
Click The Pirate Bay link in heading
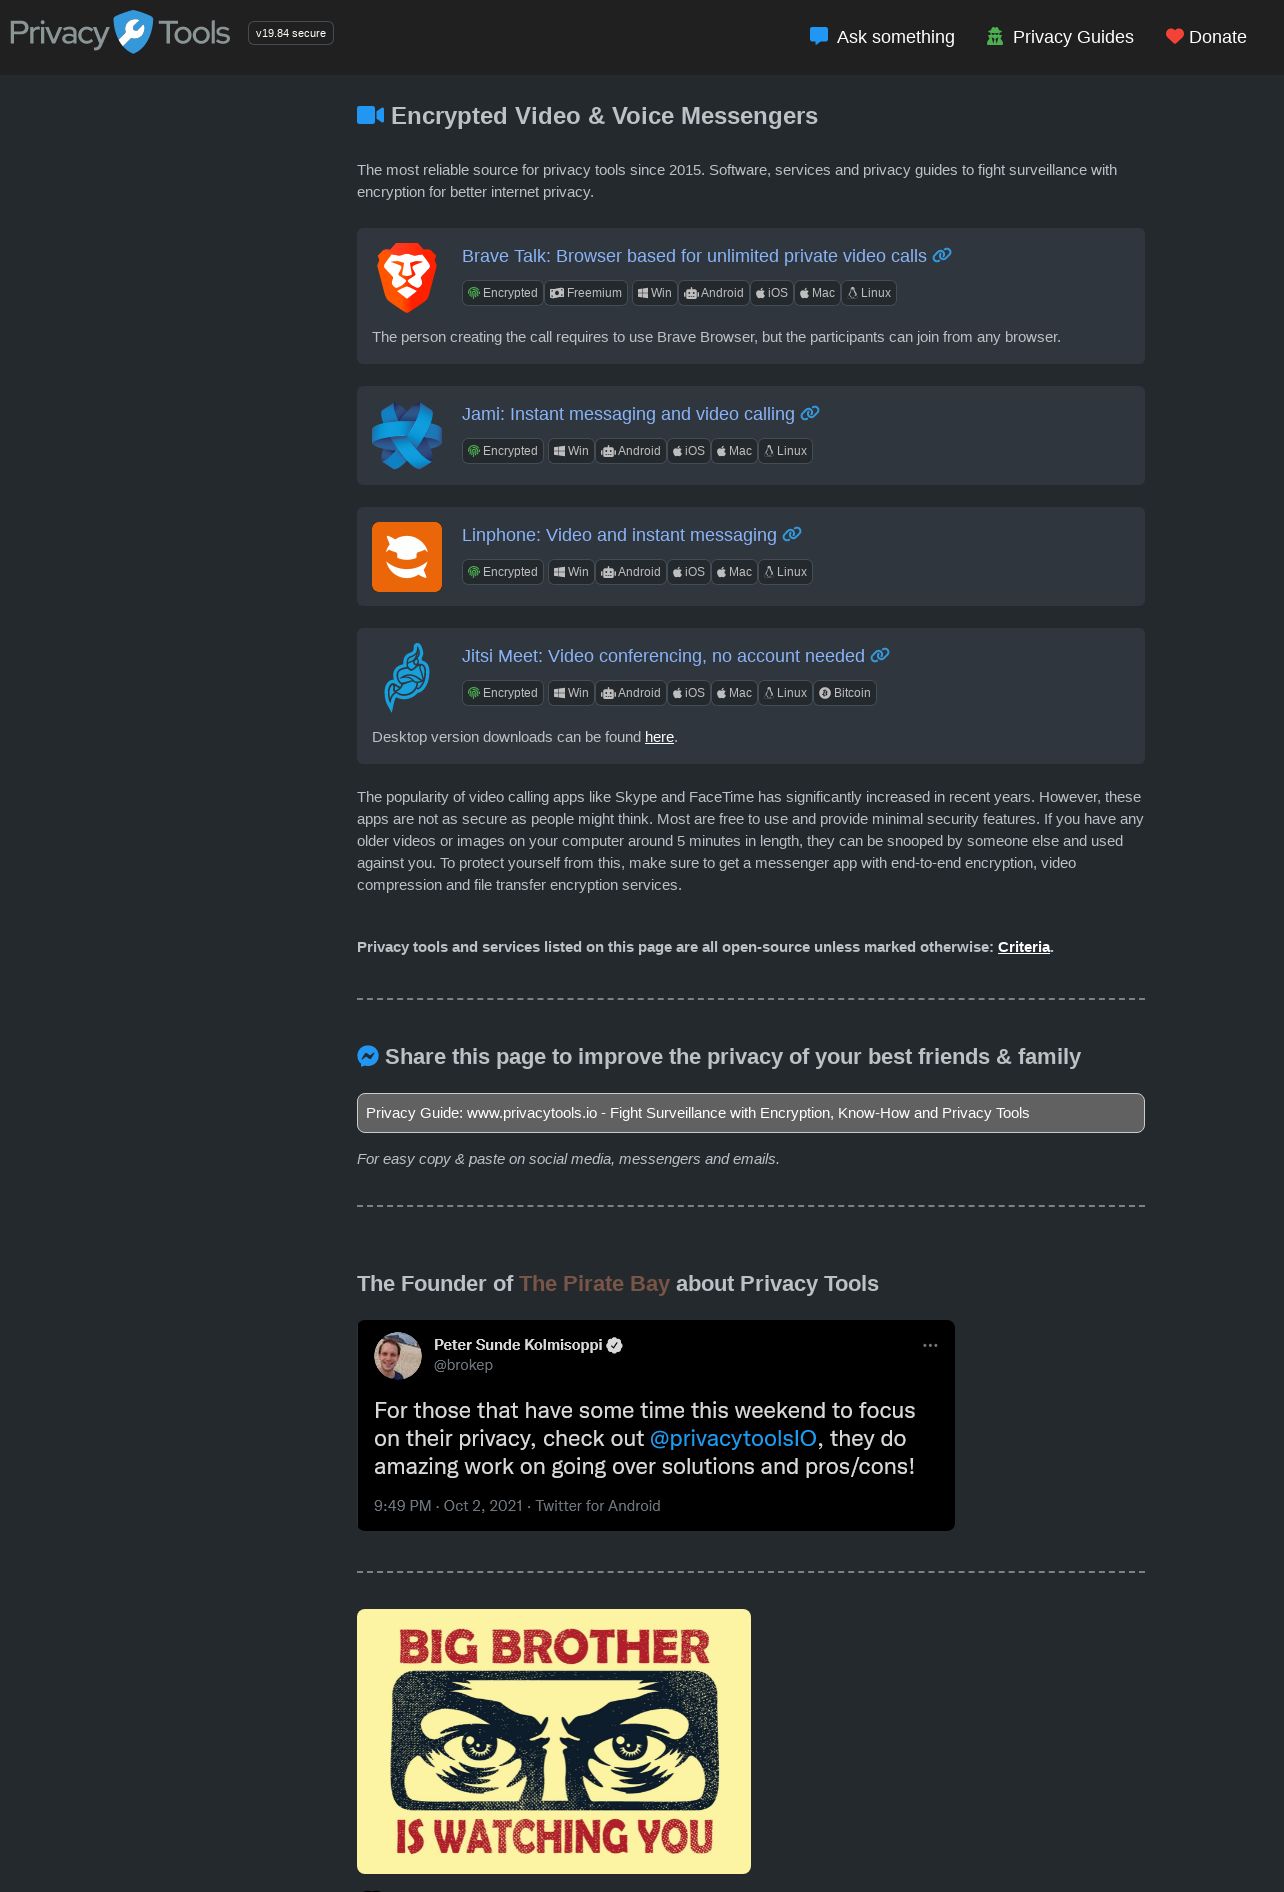point(594,1284)
